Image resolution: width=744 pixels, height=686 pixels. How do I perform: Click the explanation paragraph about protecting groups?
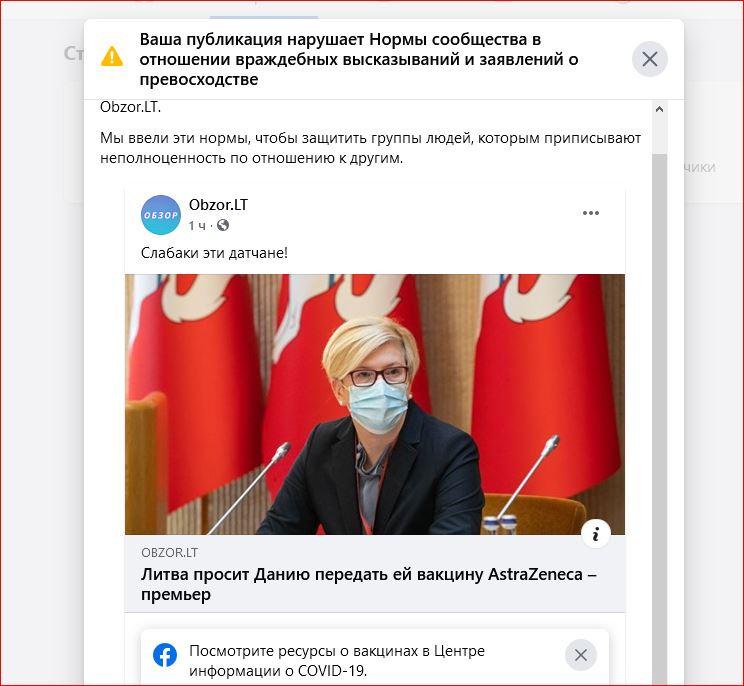[x=370, y=148]
